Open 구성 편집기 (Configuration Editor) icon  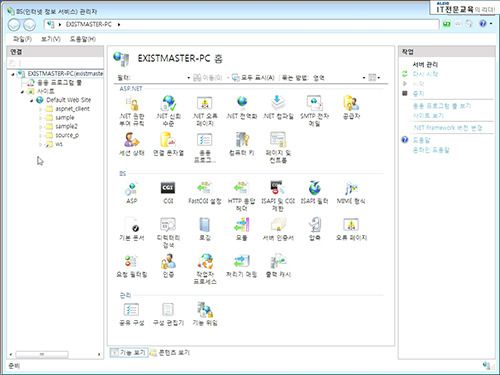point(168,314)
